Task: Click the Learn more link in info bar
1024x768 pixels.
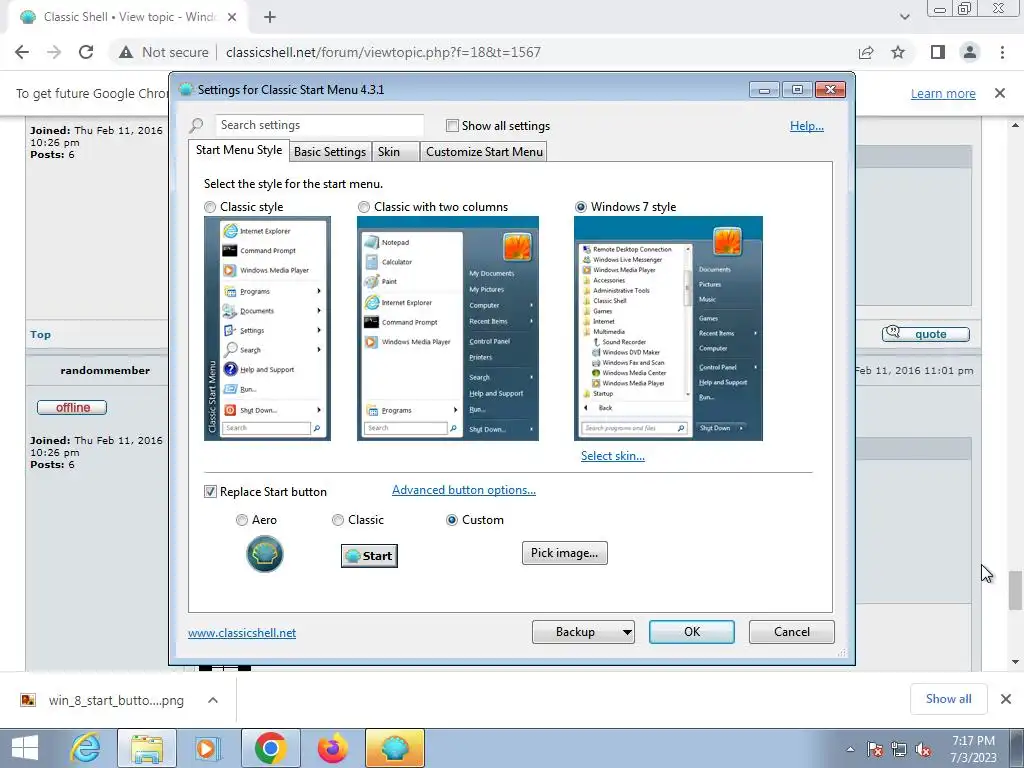Action: (x=943, y=93)
